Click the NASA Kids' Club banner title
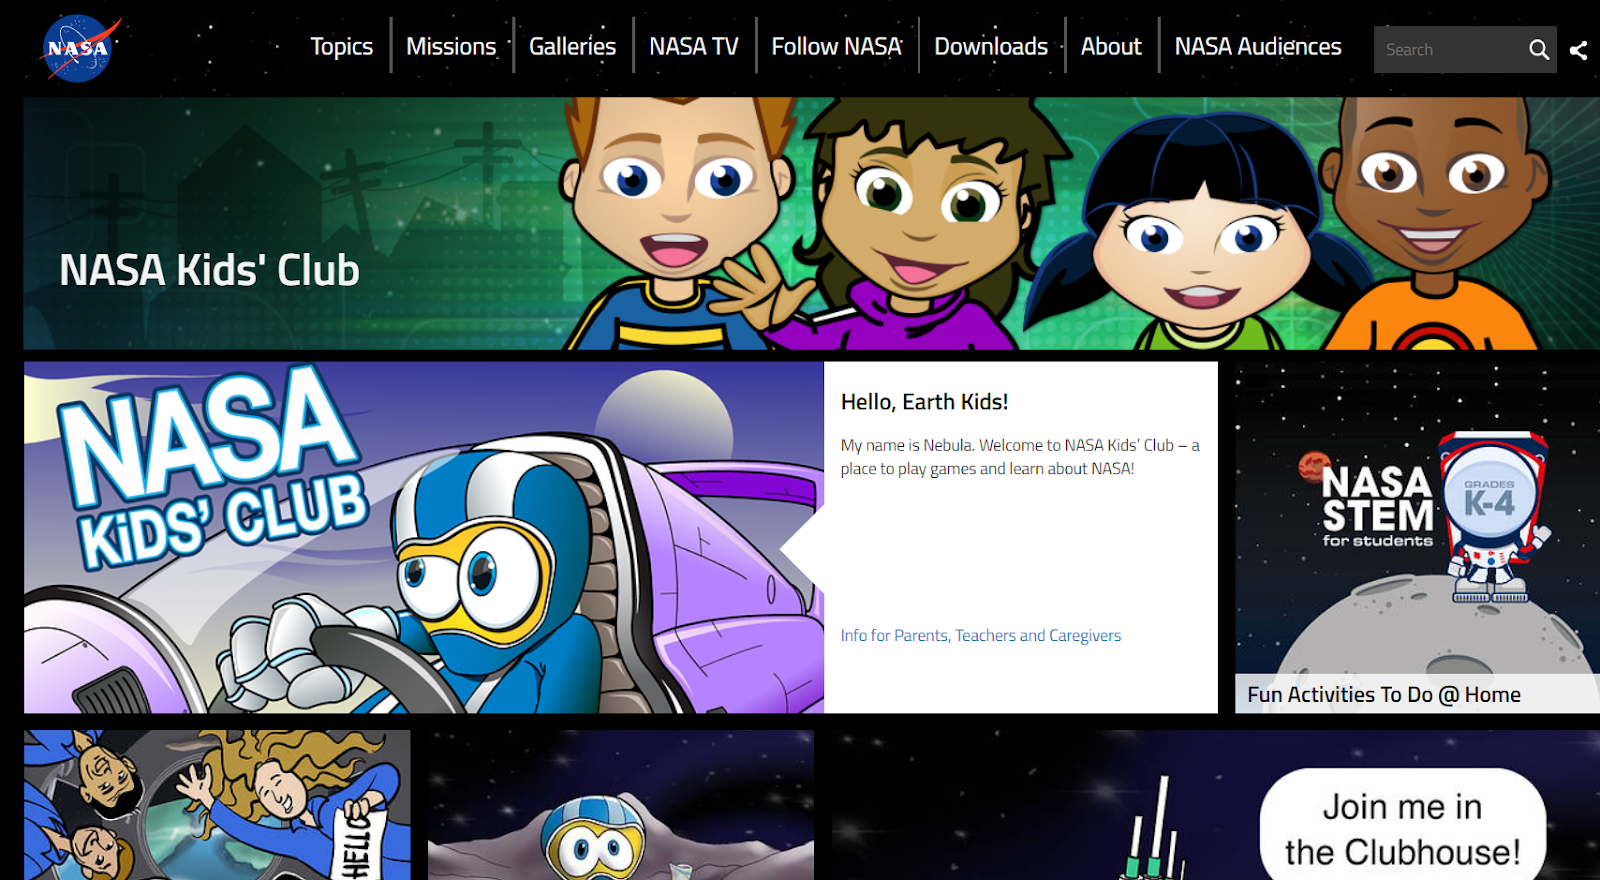 209,270
